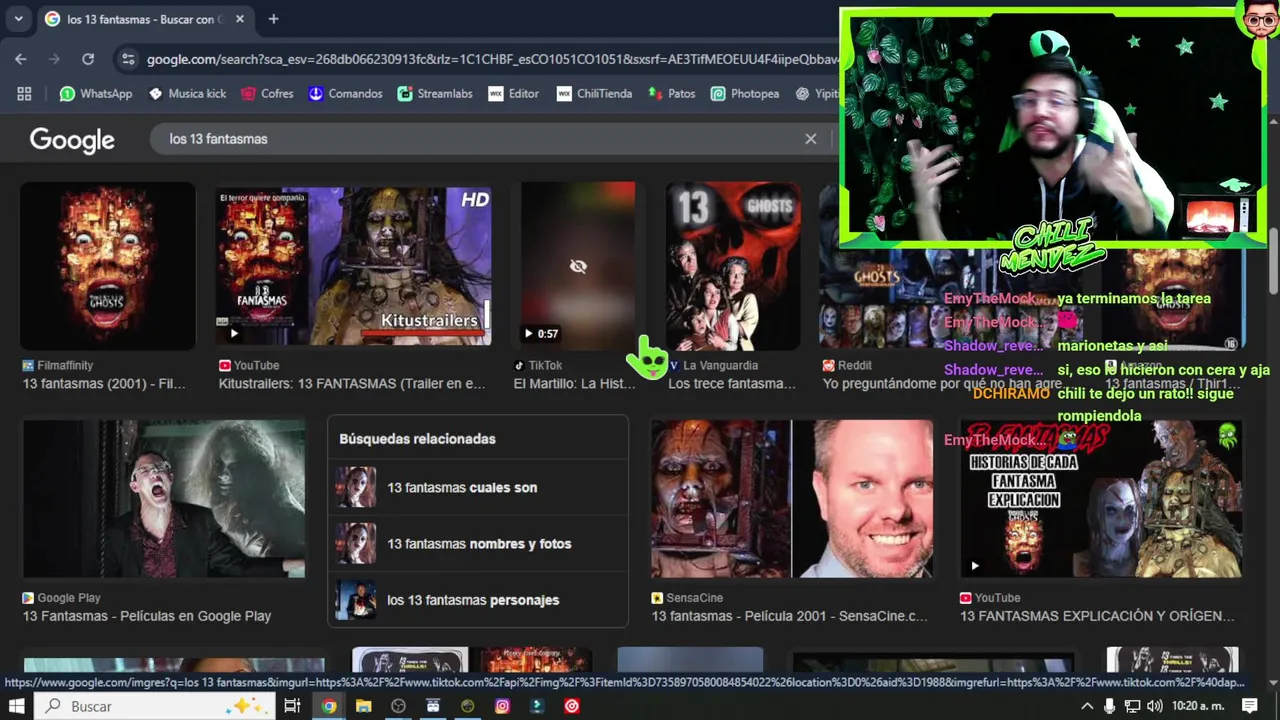Click the Windows taskbar Buscar search box
The image size is (1280, 720).
tap(156, 706)
